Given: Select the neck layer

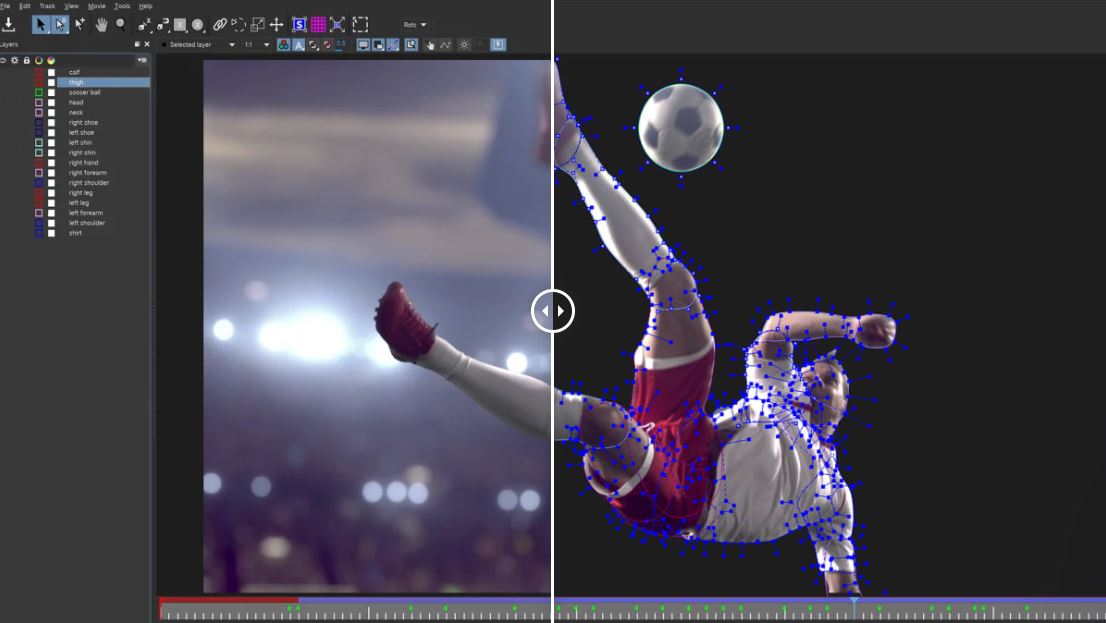Looking at the screenshot, I should coord(75,113).
